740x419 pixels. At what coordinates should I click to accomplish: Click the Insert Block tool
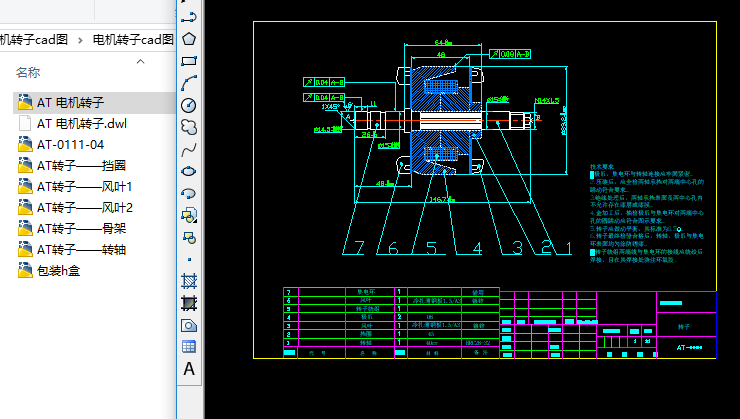pyautogui.click(x=188, y=215)
